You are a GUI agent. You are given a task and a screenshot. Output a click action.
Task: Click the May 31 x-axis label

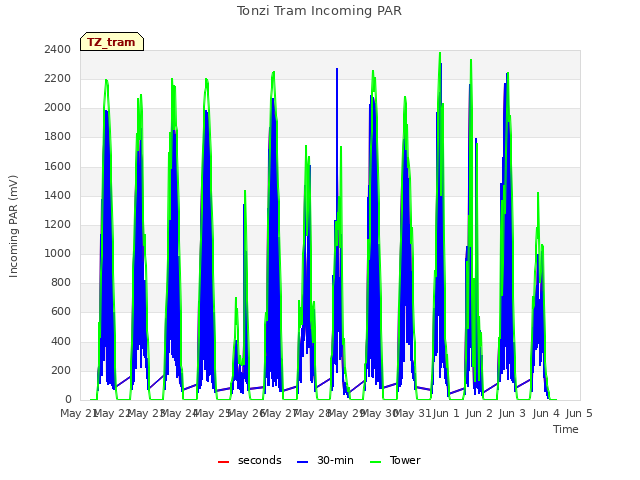(413, 413)
